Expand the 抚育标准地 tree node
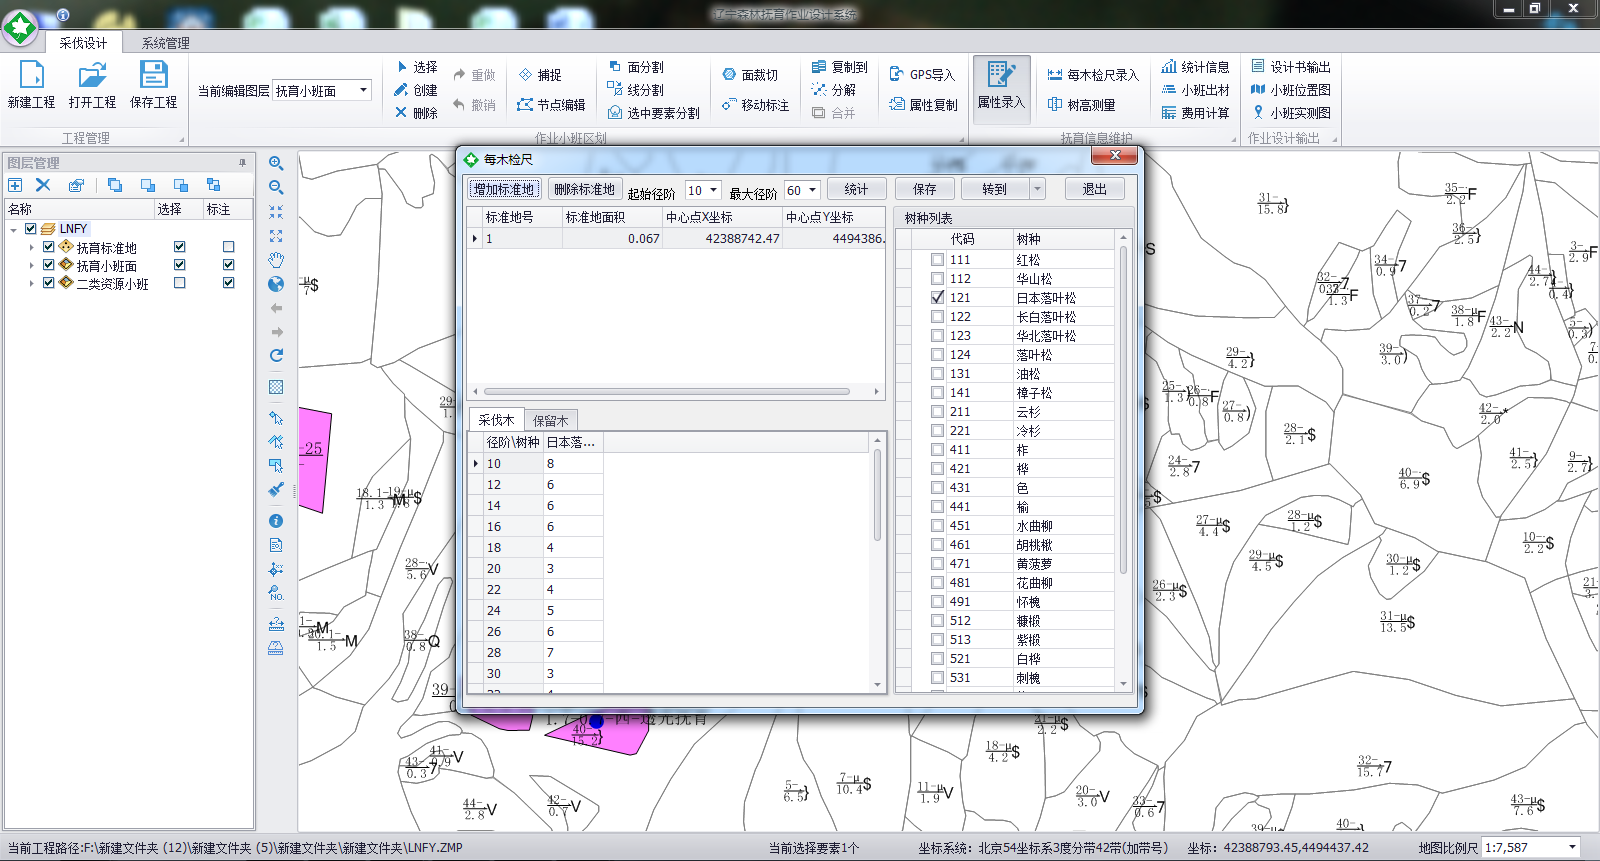 [31, 247]
